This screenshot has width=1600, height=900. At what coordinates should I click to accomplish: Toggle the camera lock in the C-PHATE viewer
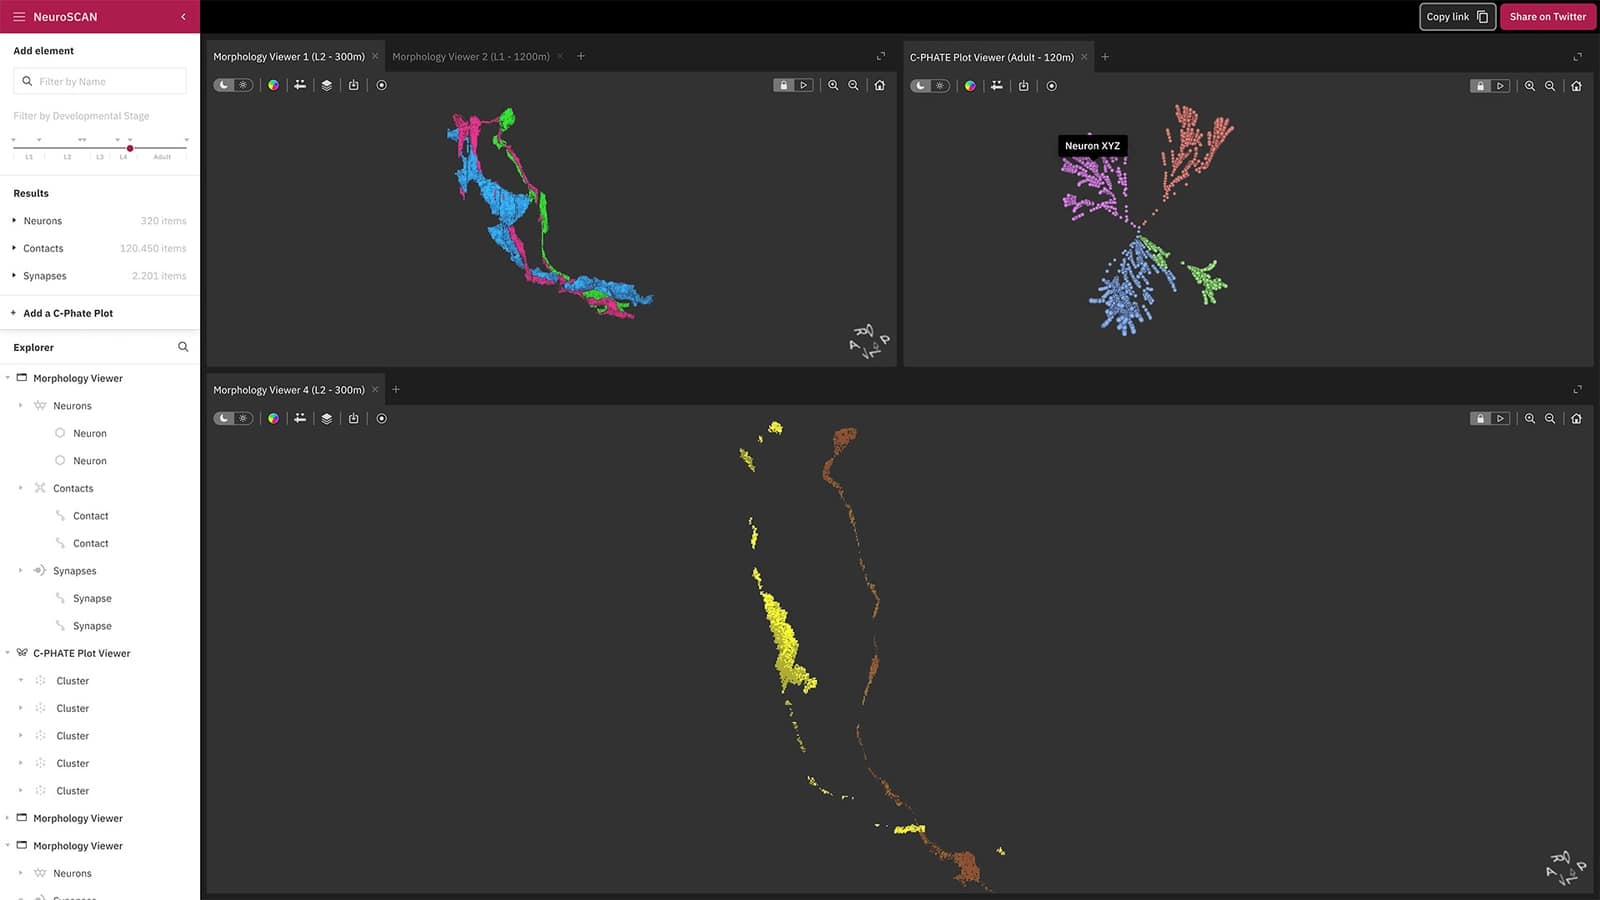[1480, 86]
